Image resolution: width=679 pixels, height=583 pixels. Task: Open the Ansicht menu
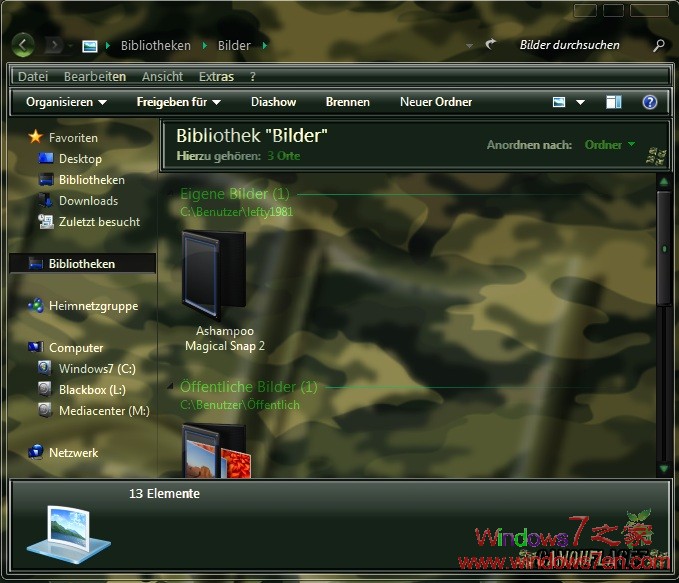(x=162, y=76)
